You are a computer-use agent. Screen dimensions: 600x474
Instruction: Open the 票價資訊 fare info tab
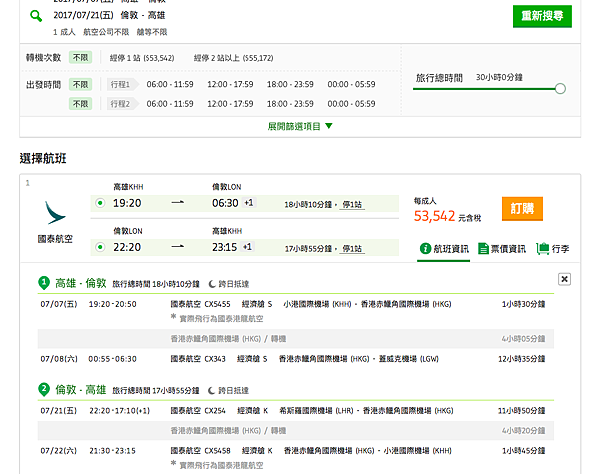coord(502,249)
